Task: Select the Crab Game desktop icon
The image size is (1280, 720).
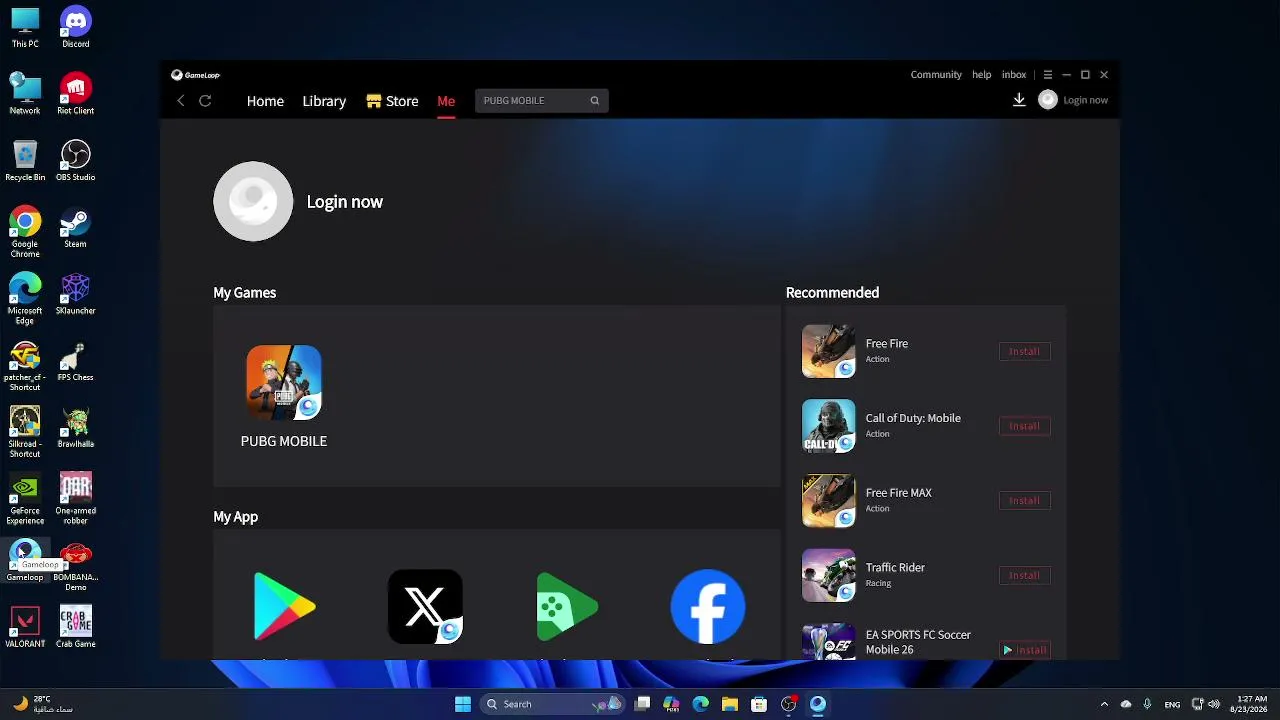Action: 76,628
